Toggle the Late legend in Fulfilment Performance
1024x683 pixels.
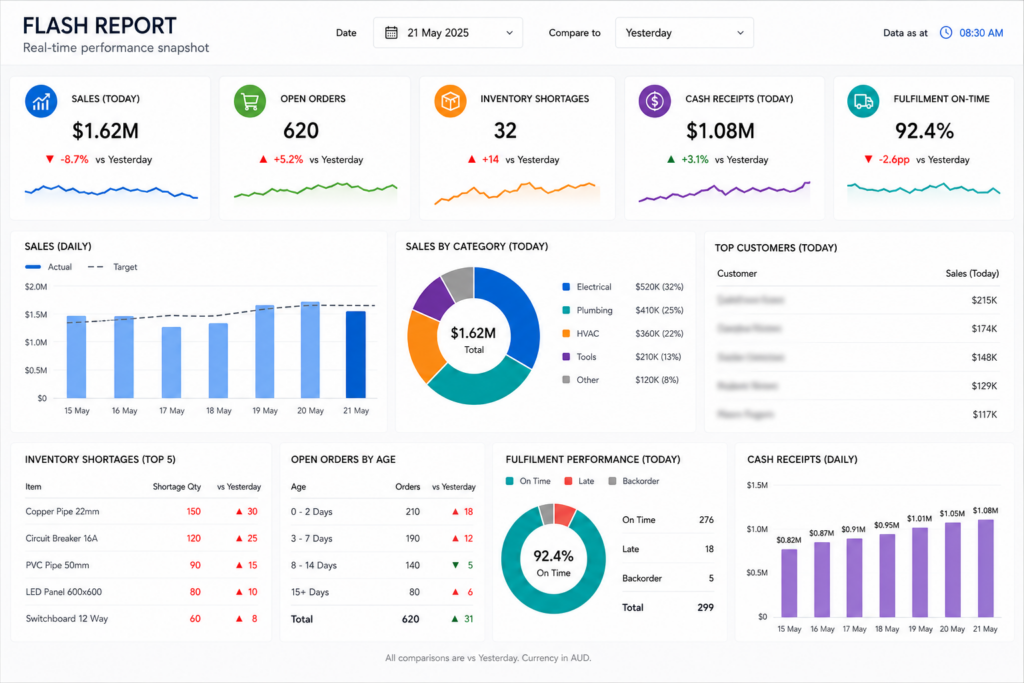pyautogui.click(x=579, y=481)
